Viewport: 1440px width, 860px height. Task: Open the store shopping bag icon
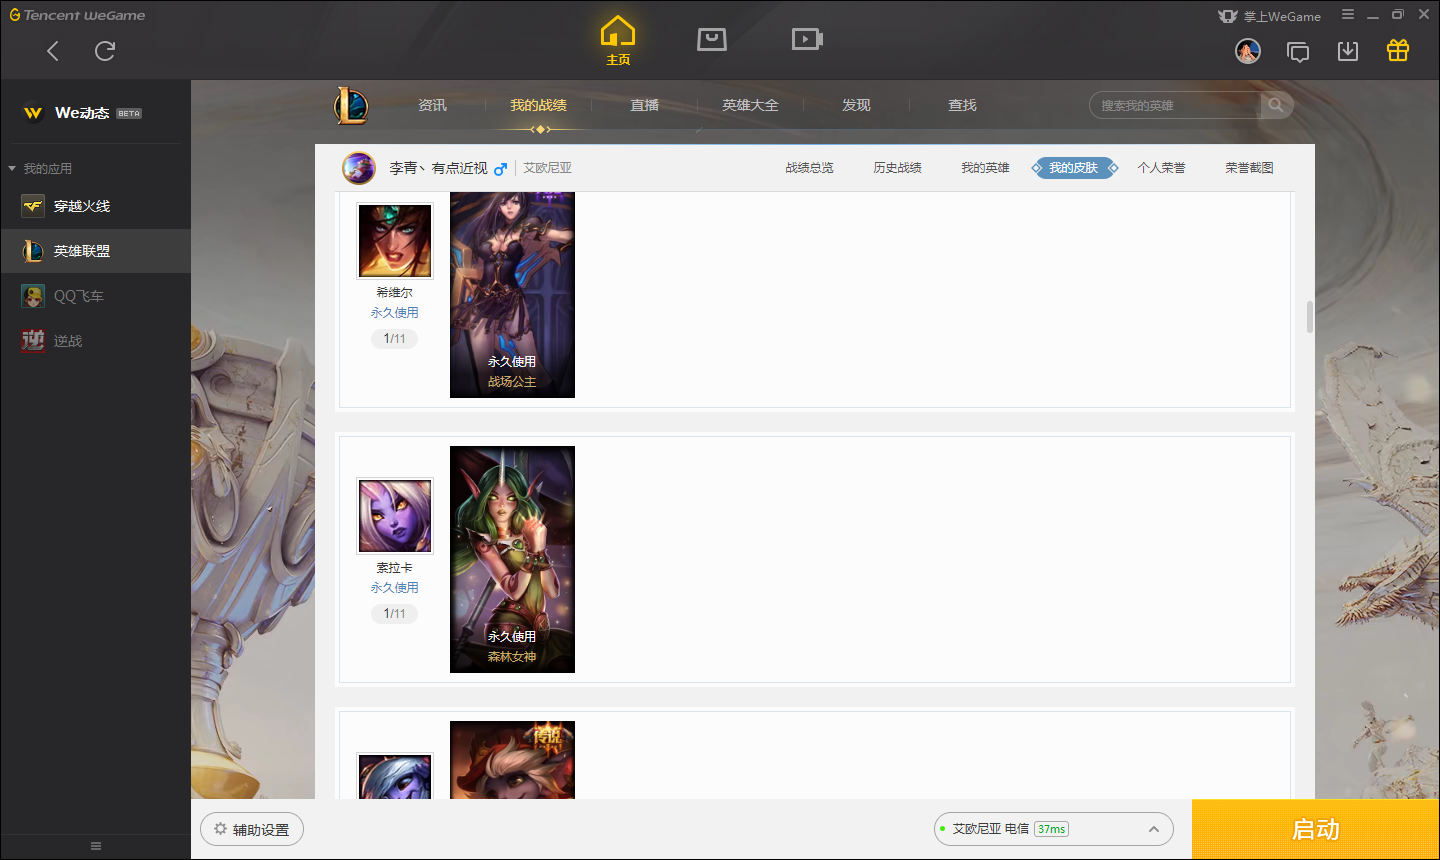coord(712,39)
